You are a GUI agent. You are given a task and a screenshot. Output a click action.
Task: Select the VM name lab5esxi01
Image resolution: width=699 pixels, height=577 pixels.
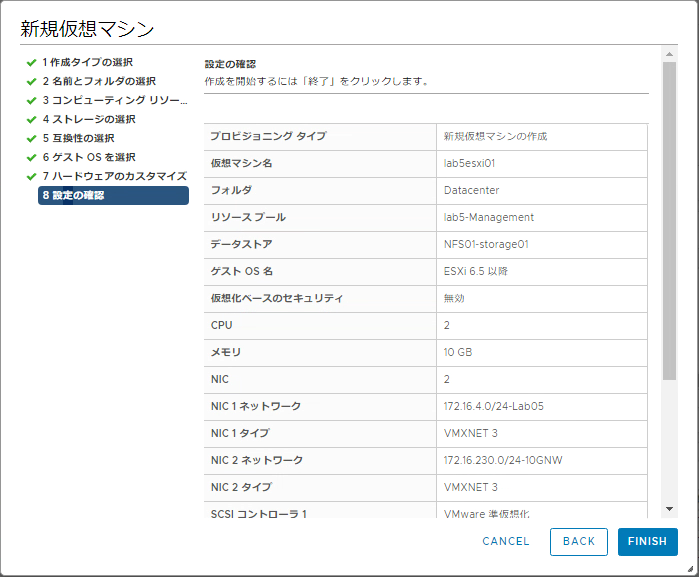pyautogui.click(x=469, y=163)
